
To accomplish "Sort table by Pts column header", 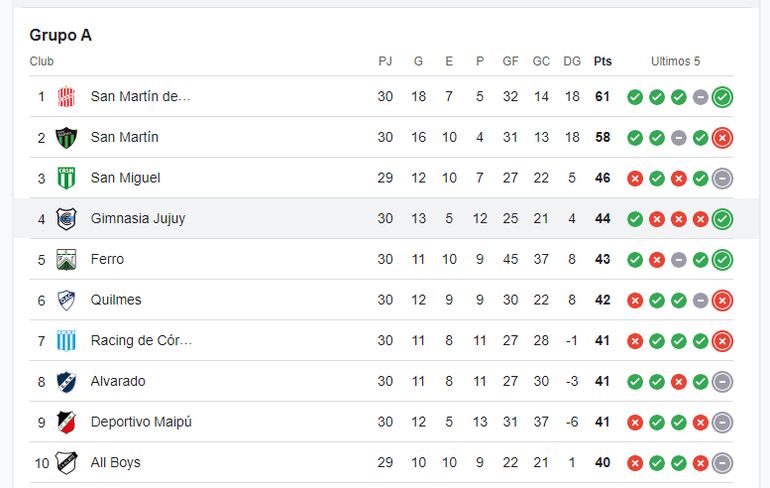I will click(x=603, y=61).
